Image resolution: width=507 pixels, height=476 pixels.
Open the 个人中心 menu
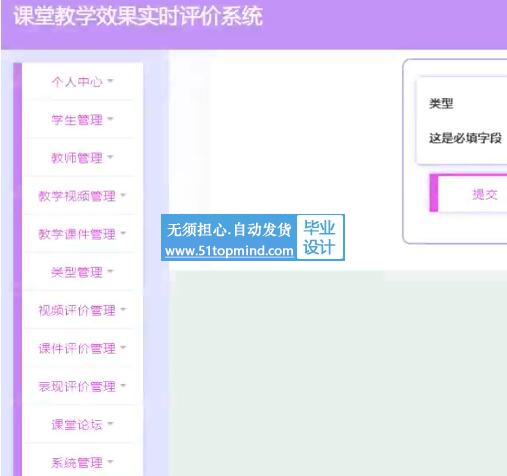click(82, 81)
